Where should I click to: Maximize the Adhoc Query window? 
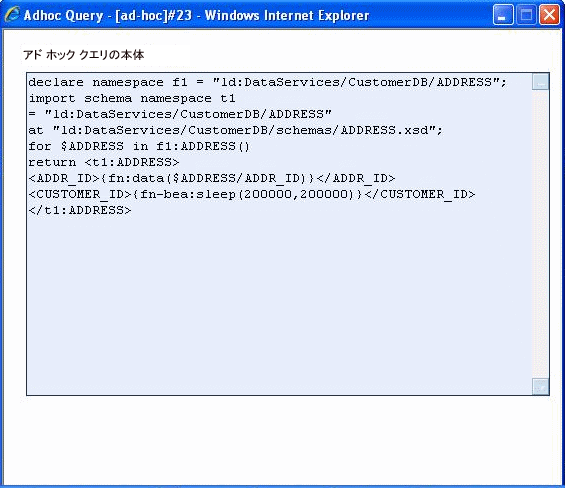tap(526, 15)
